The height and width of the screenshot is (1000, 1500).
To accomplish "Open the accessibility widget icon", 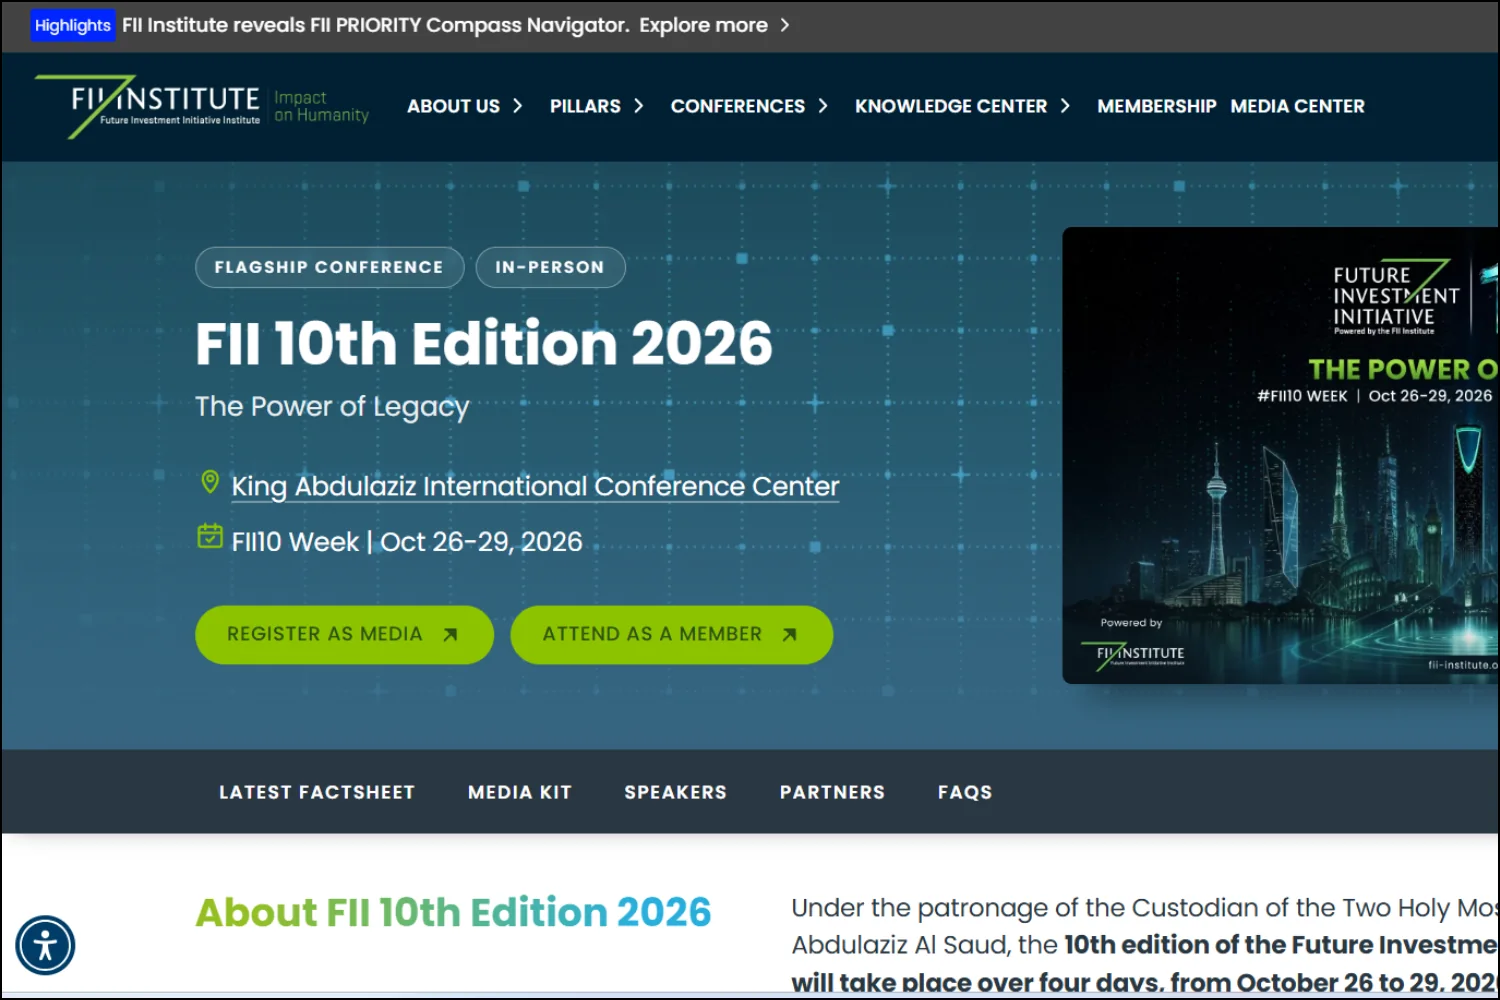I will [x=45, y=945].
